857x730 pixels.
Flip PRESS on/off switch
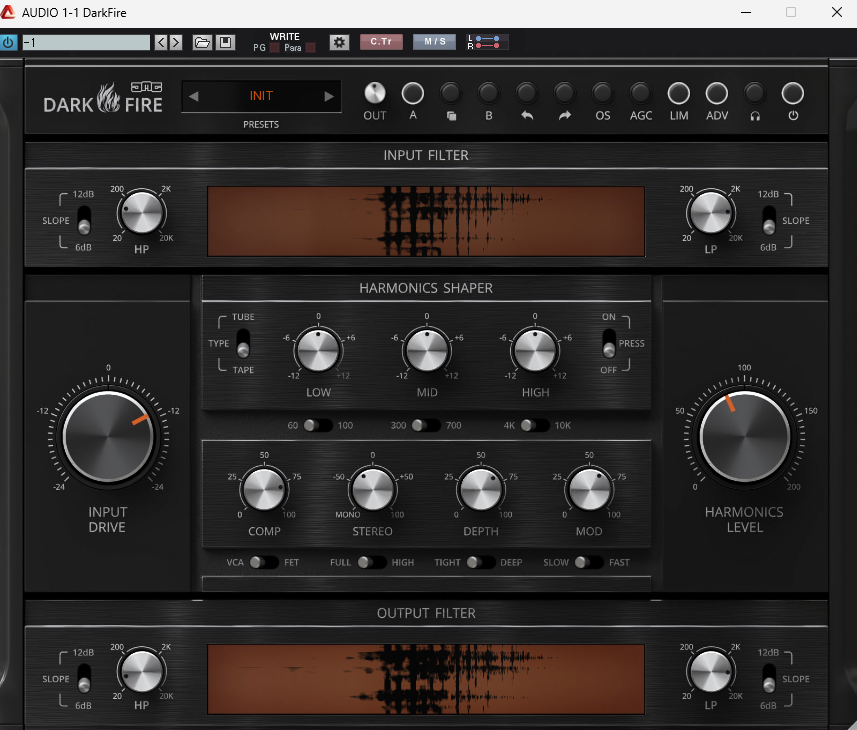(x=608, y=343)
